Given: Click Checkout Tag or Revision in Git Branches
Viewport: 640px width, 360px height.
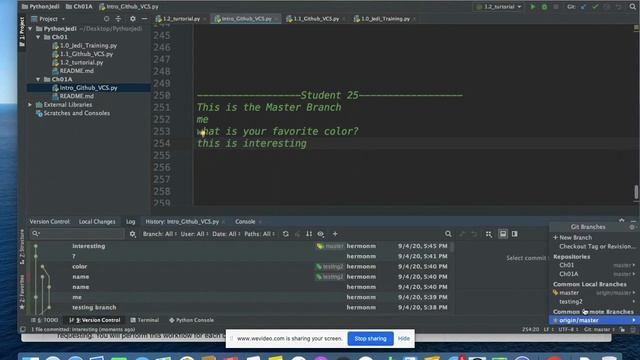Looking at the screenshot, I should tap(596, 247).
